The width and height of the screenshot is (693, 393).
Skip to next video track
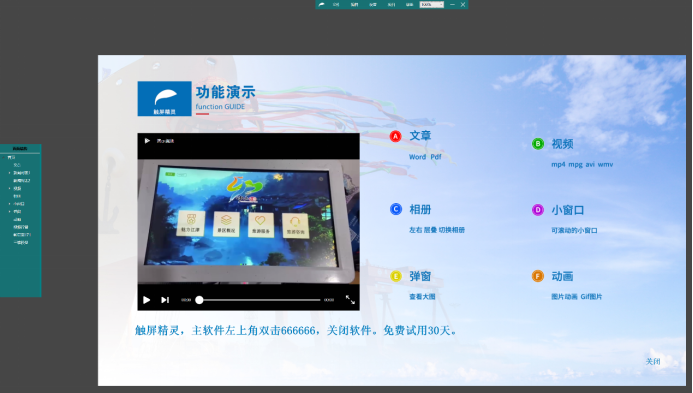pyautogui.click(x=165, y=300)
